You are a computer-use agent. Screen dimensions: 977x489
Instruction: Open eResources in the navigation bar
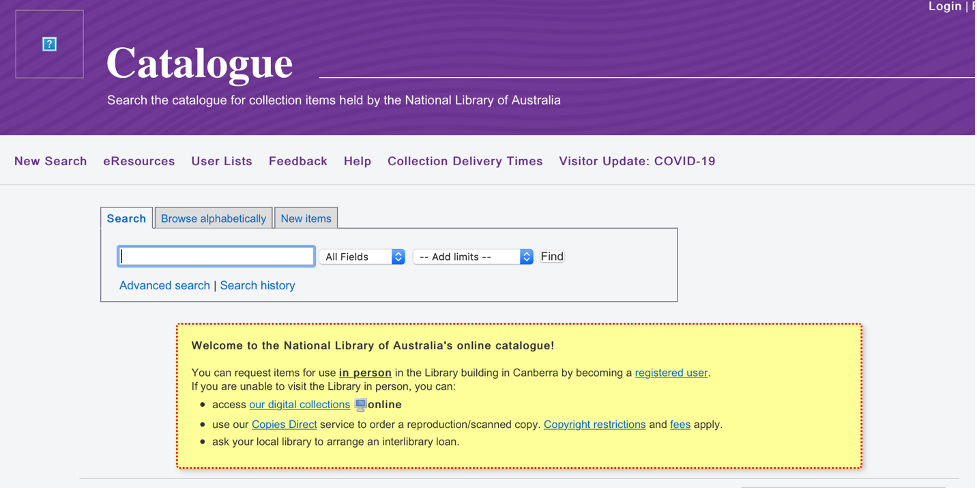point(139,161)
